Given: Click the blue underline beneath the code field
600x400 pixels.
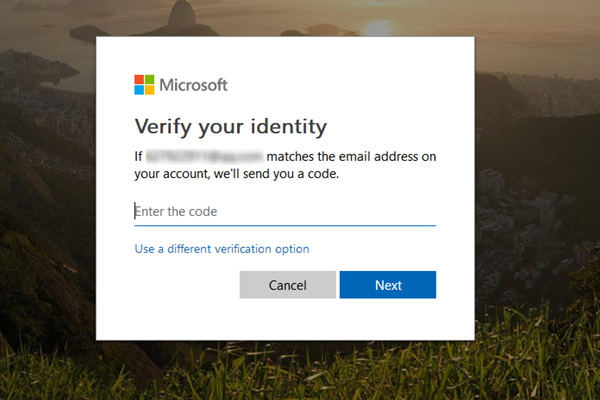Looking at the screenshot, I should 285,225.
